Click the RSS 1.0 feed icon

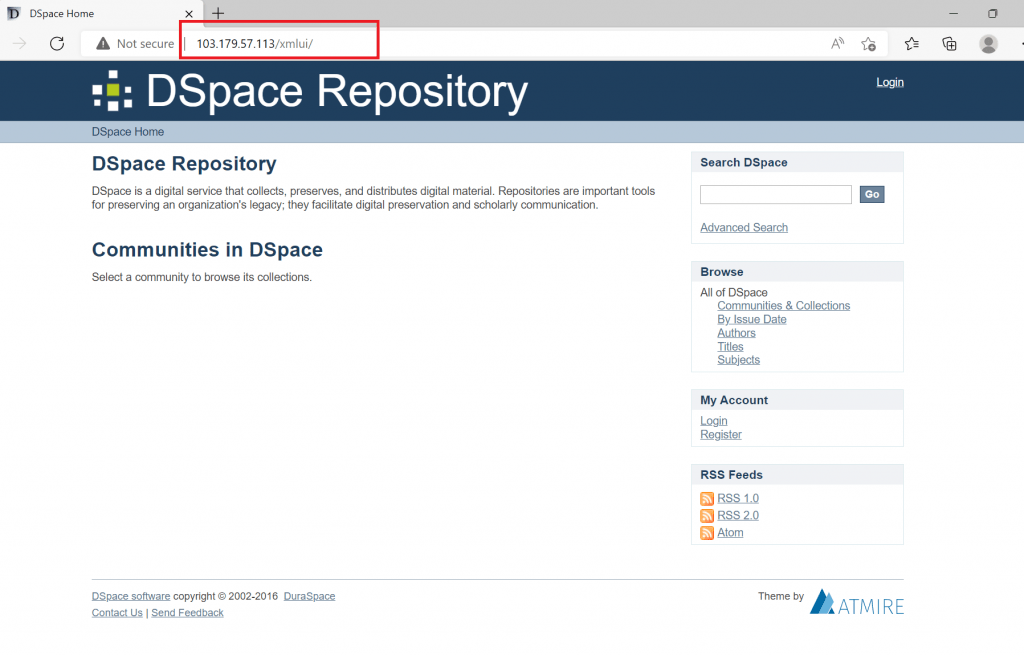(x=706, y=498)
